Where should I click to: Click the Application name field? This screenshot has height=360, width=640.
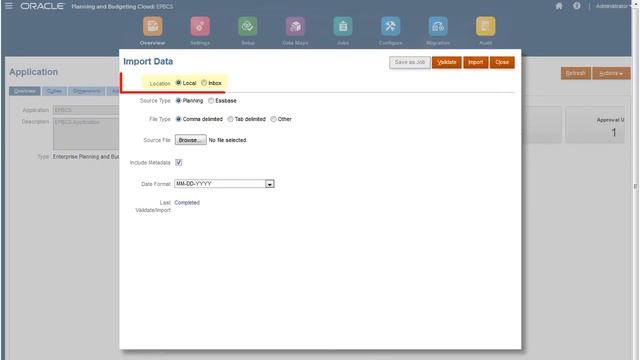(86, 110)
